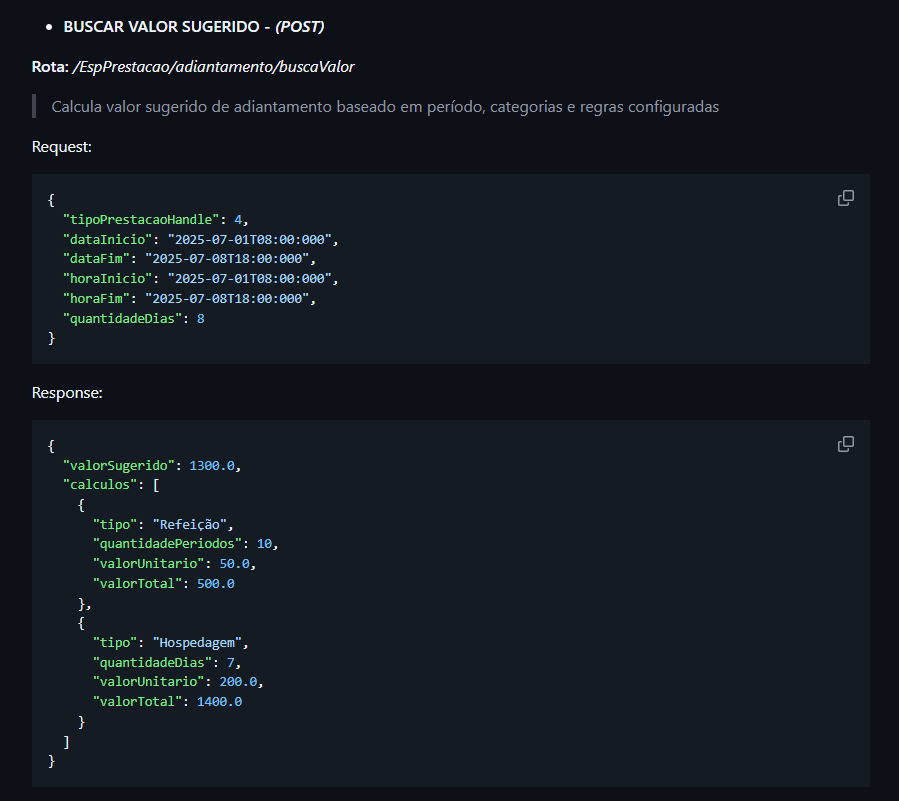Click the "horaInicio" key in the request
This screenshot has height=801, width=899.
[107, 279]
